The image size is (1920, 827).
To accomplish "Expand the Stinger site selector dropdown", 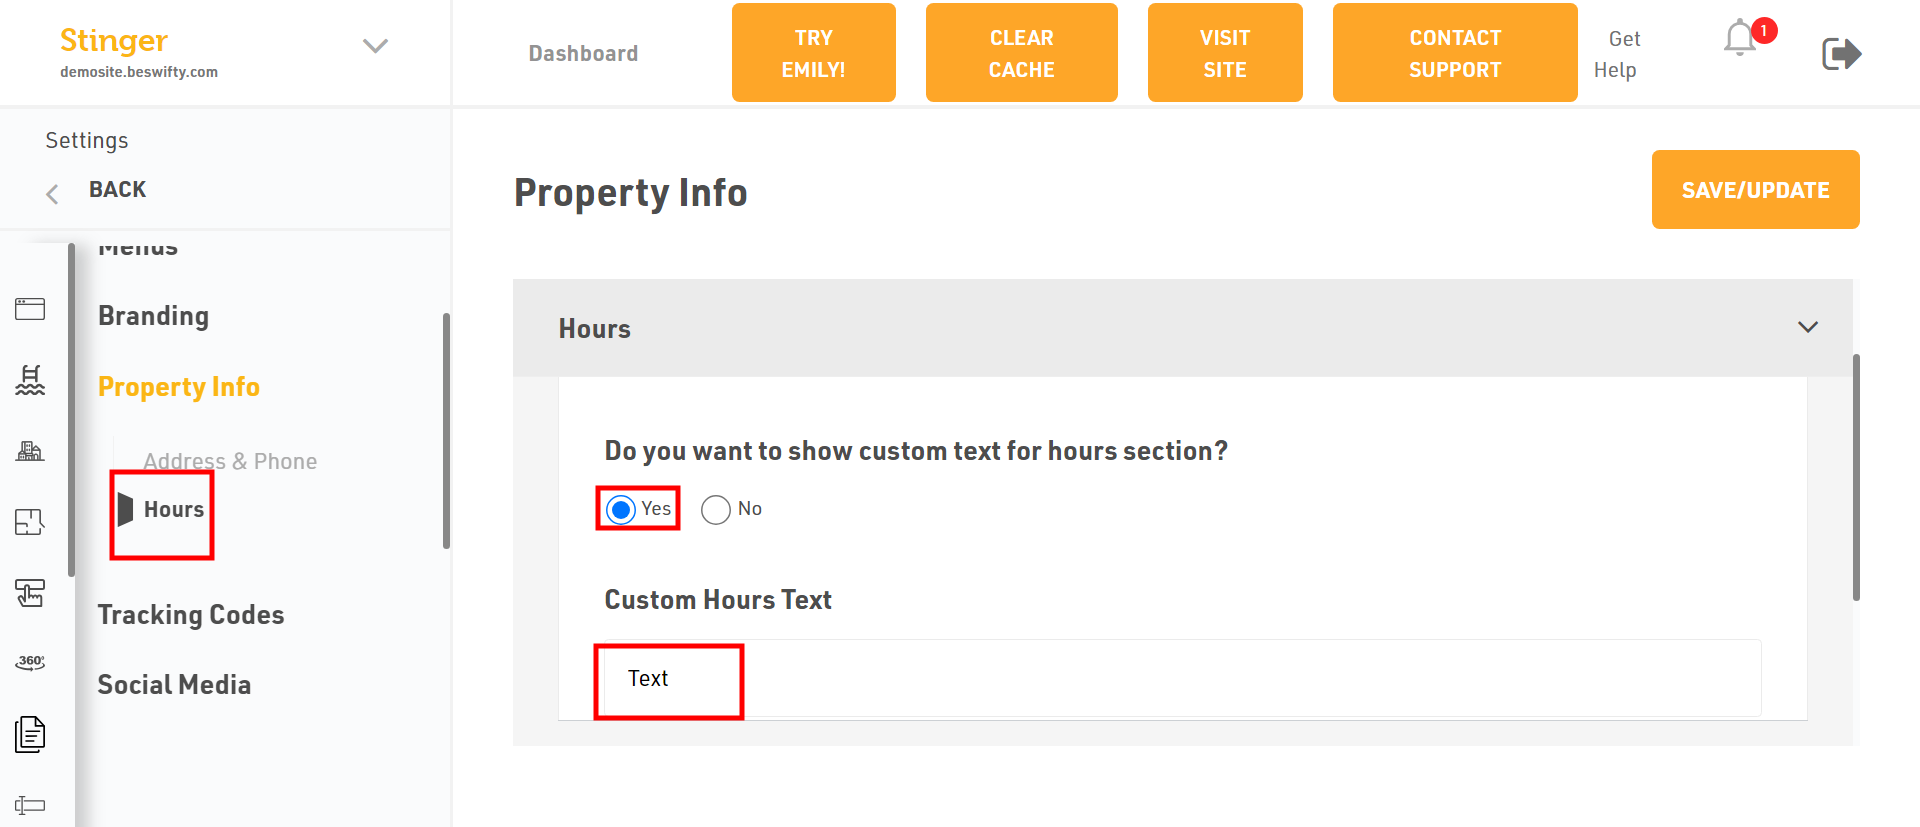I will click(x=375, y=46).
